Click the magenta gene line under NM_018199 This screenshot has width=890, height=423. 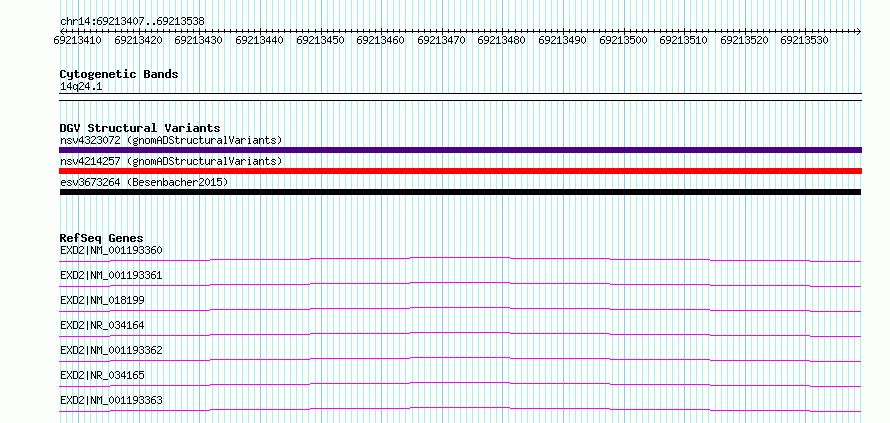pos(460,309)
